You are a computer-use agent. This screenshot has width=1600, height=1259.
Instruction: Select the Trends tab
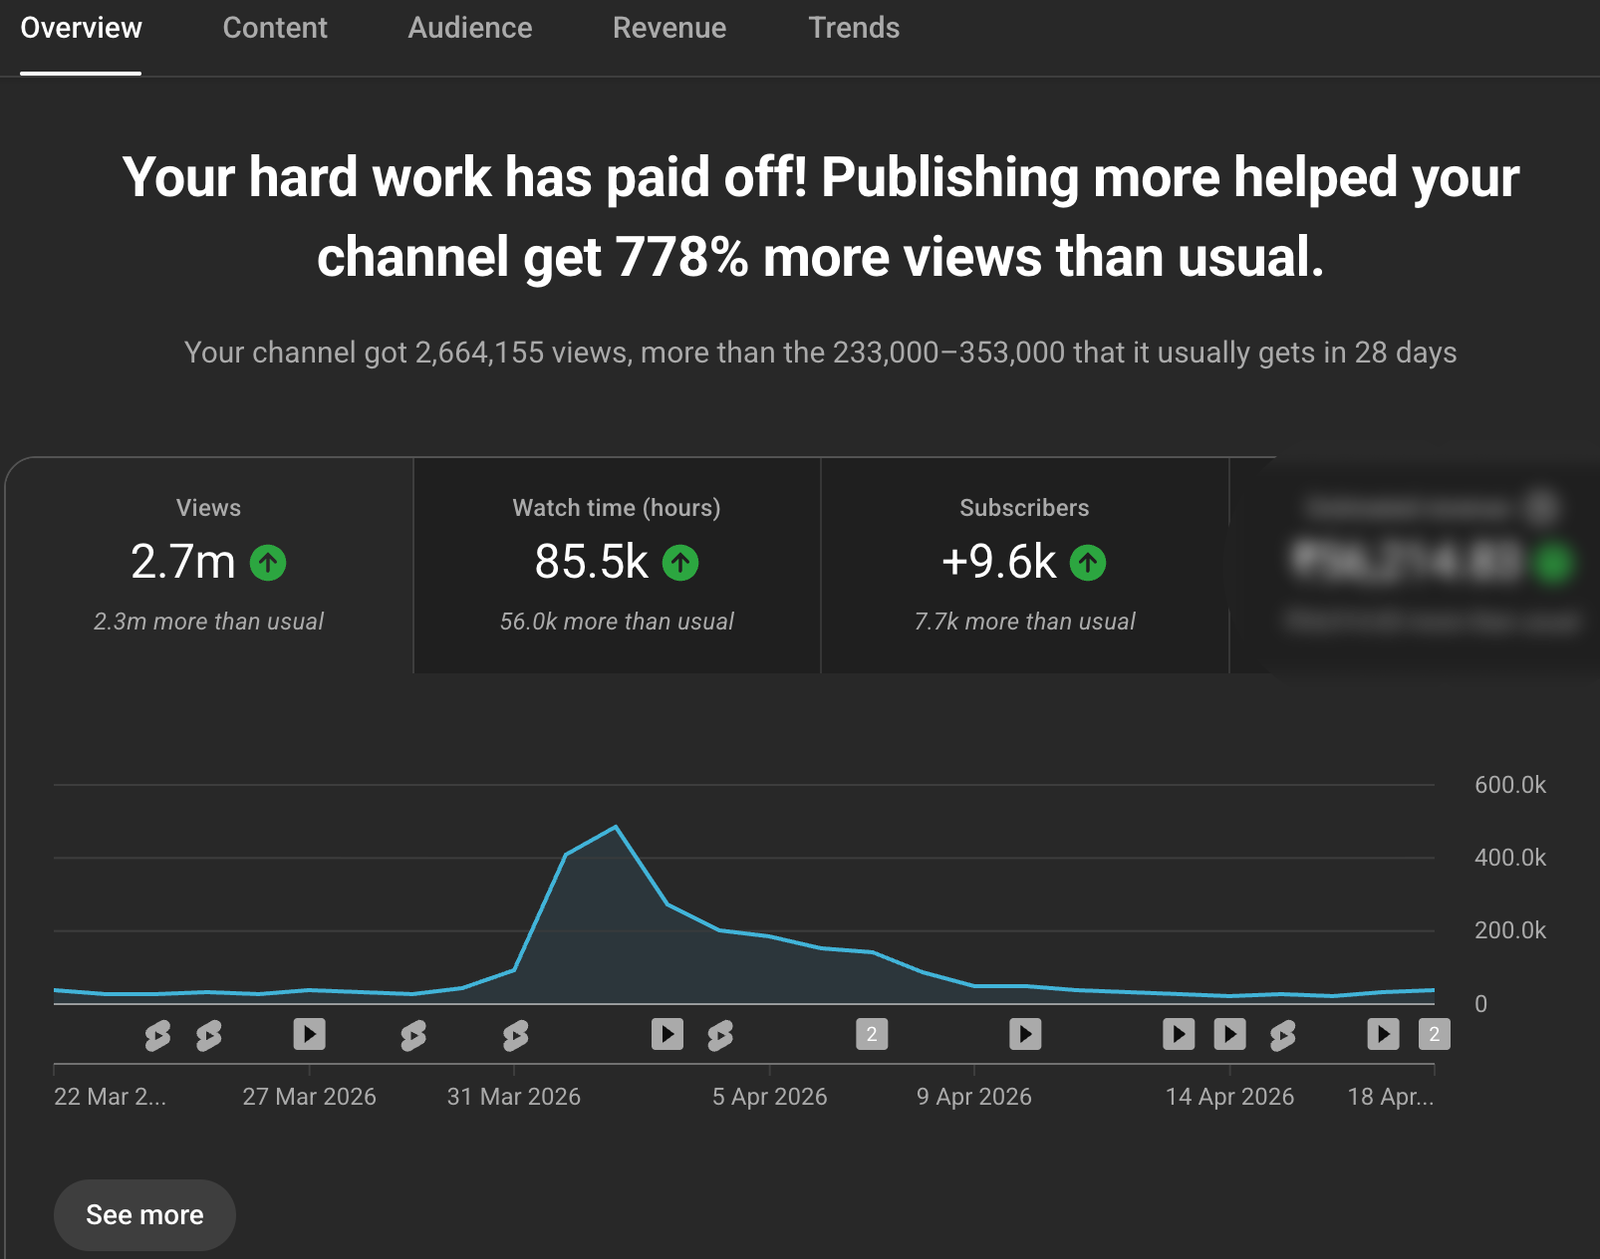(x=853, y=28)
